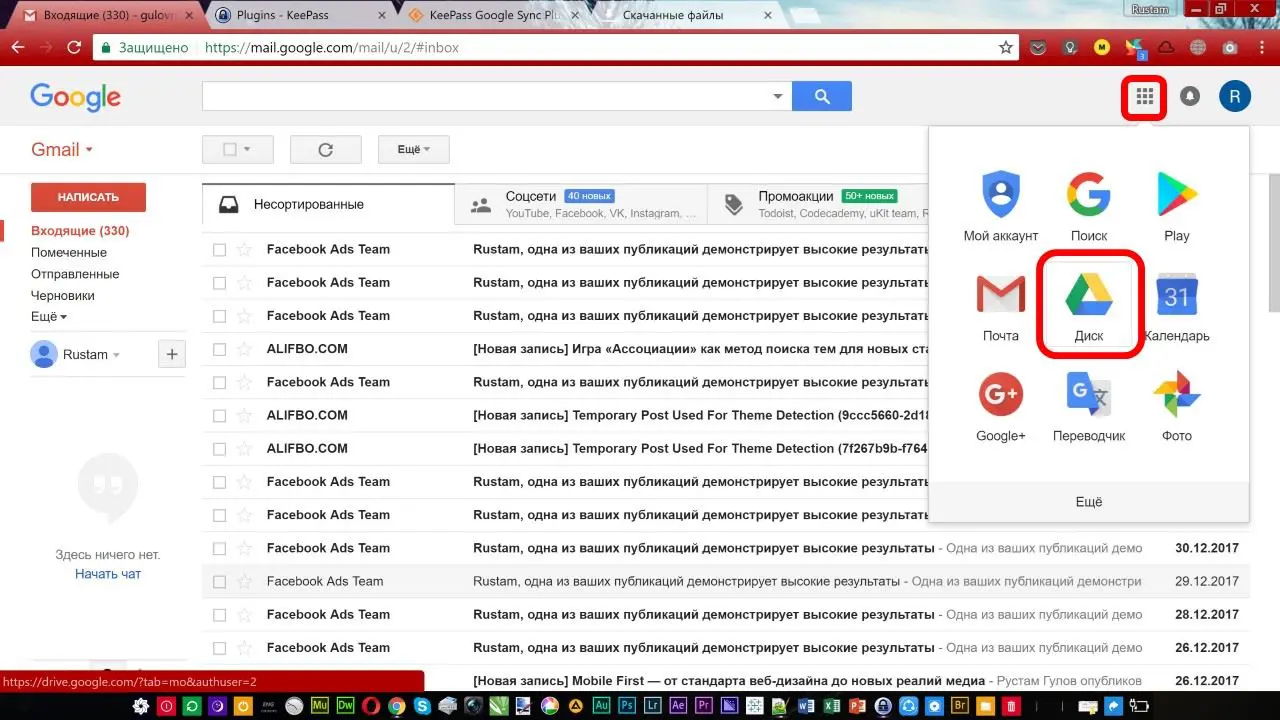Check the email dated 30.12.2017

point(220,549)
